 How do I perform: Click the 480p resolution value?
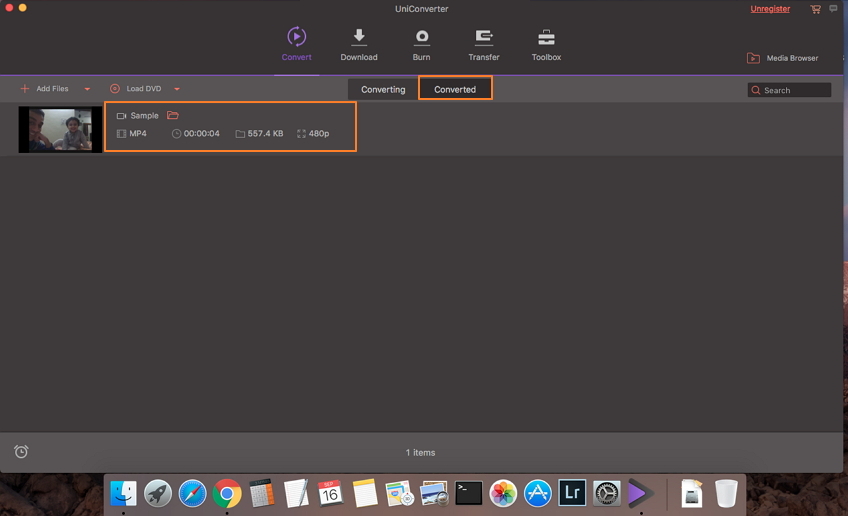click(319, 134)
